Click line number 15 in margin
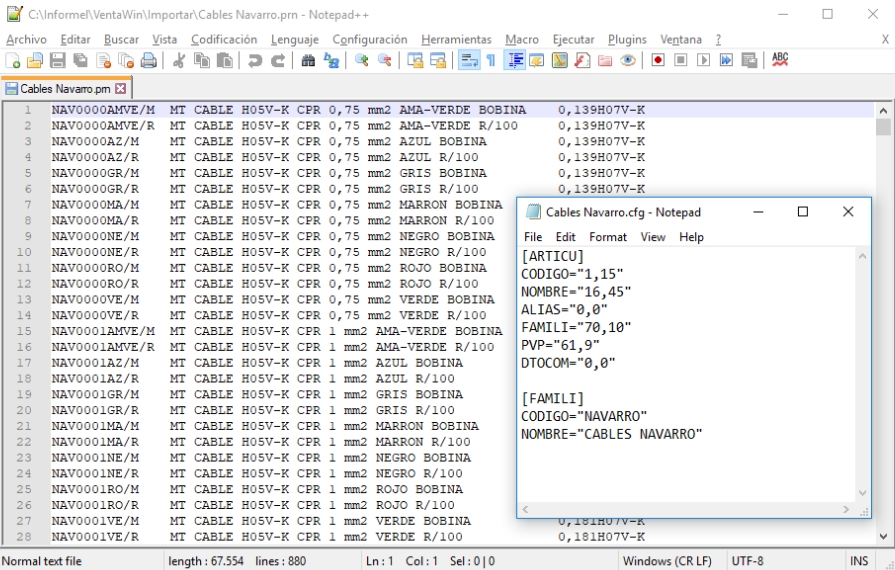This screenshot has height=570, width=895. tap(24, 331)
